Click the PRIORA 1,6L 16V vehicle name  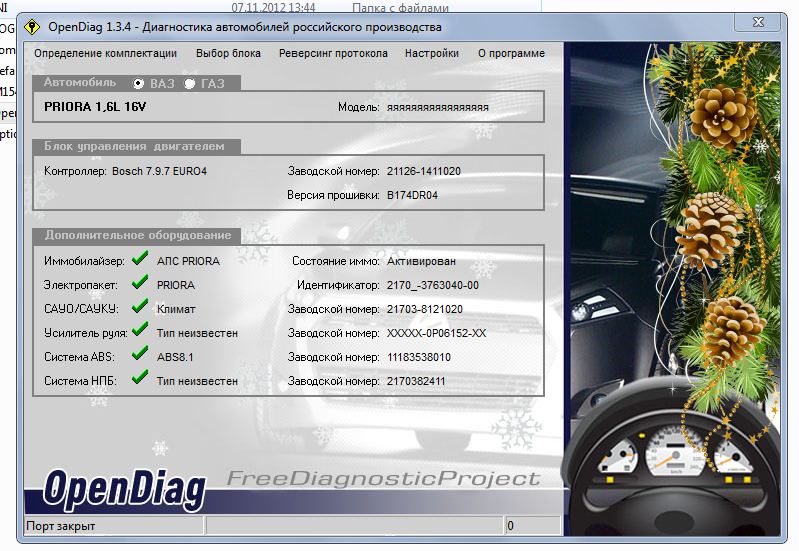pos(95,107)
